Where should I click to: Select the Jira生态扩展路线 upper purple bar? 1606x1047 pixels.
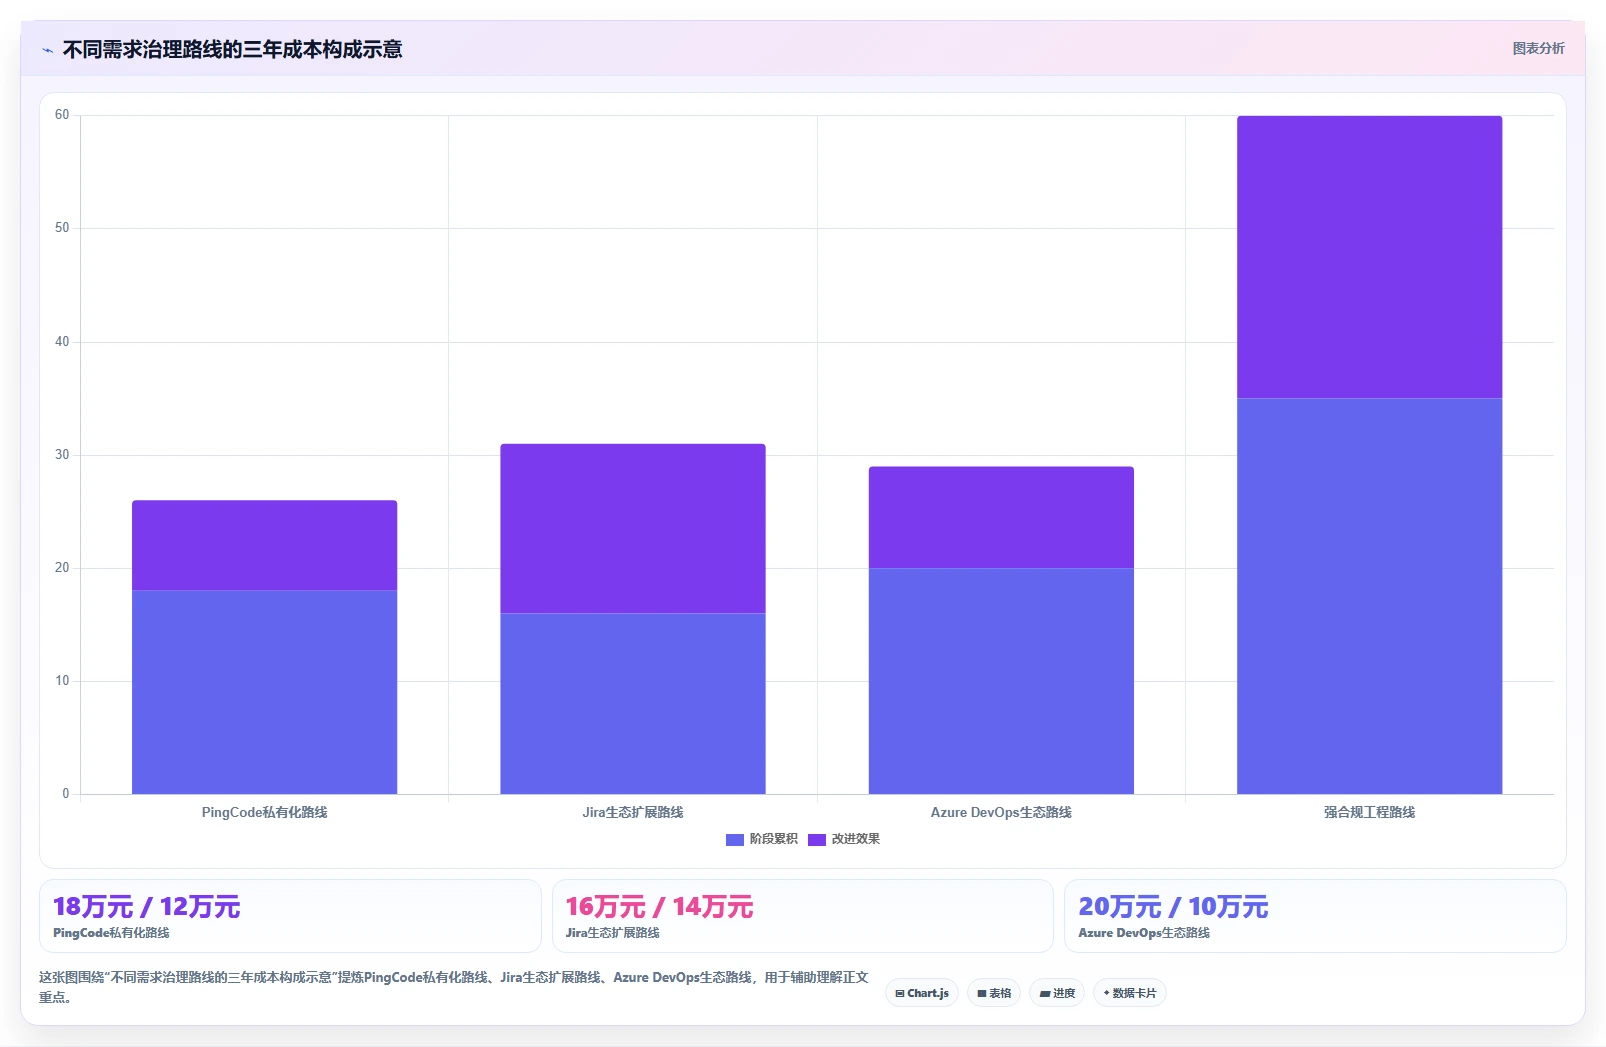point(633,528)
